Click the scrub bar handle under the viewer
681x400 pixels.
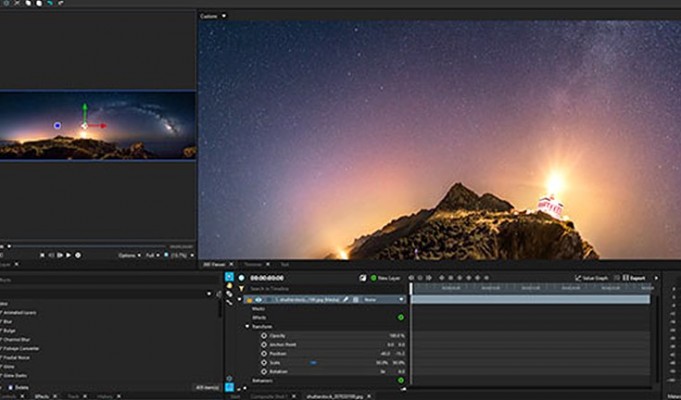pos(9,247)
